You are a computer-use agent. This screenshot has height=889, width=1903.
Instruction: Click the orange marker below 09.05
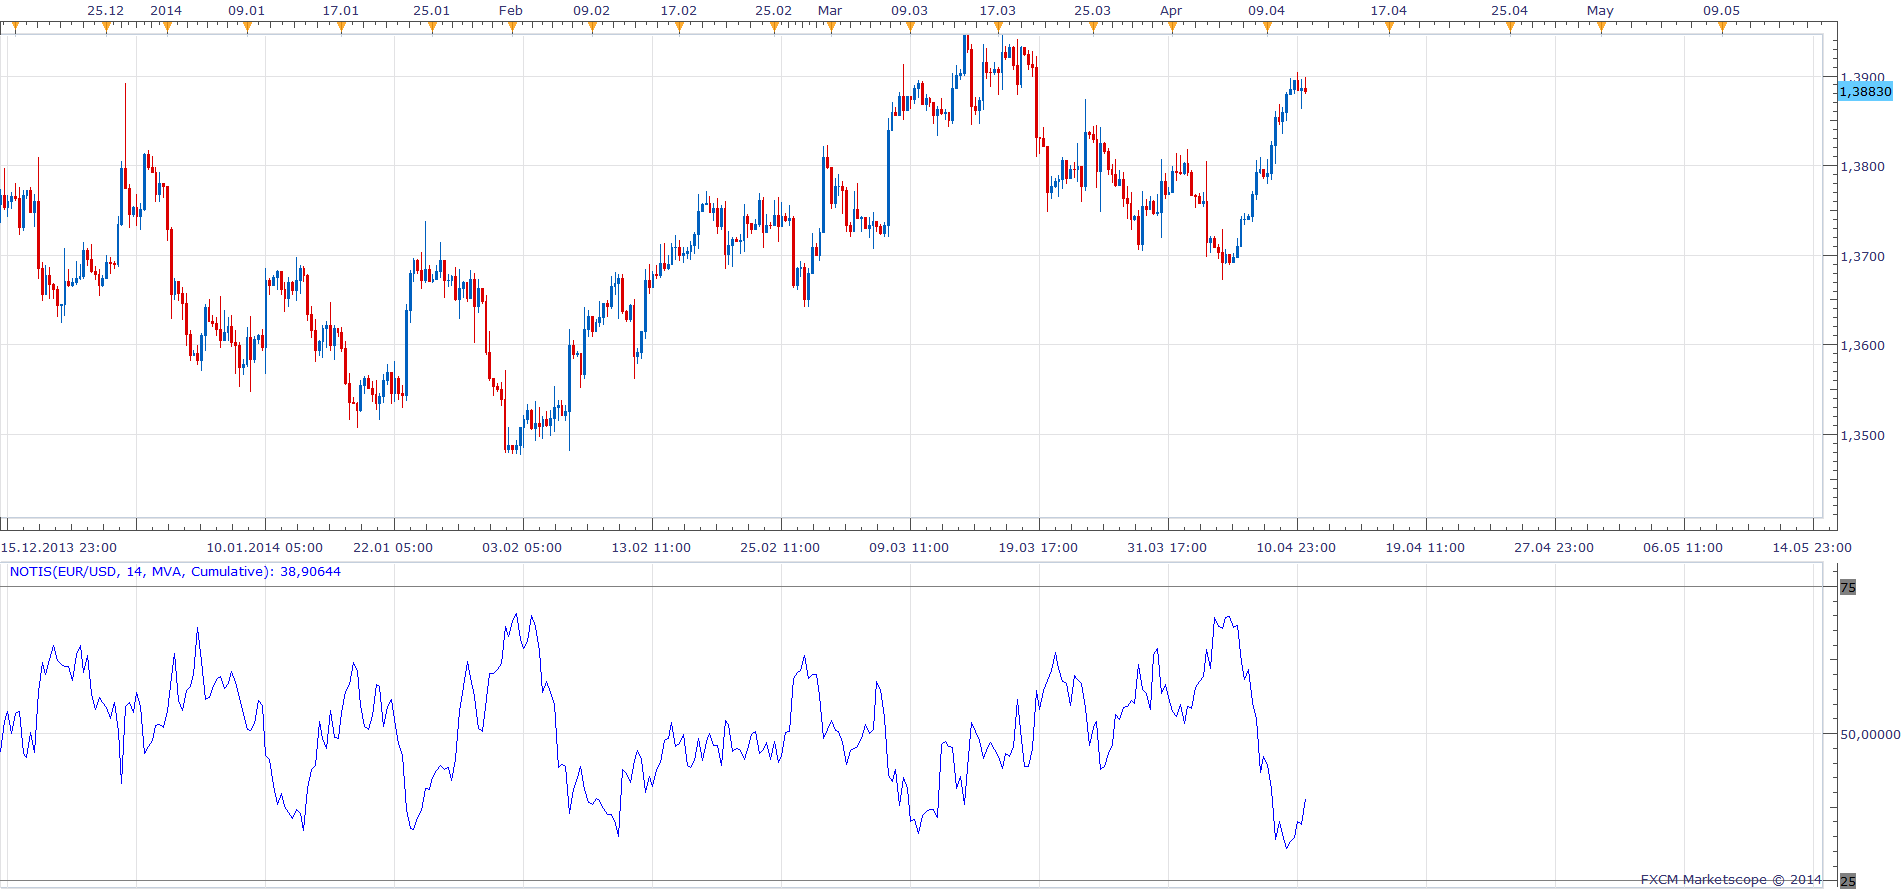tap(1722, 28)
